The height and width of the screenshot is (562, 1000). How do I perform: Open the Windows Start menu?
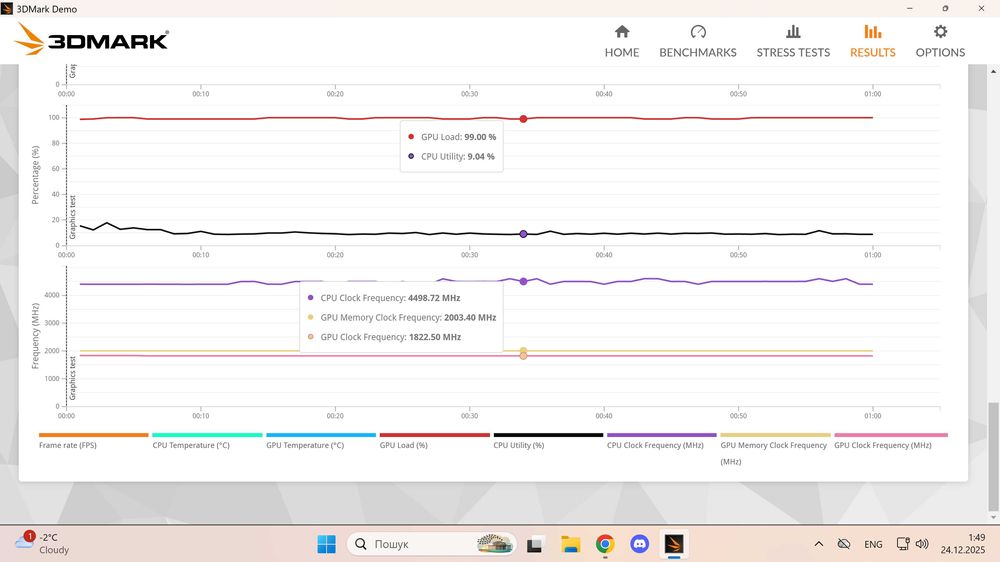pos(327,544)
